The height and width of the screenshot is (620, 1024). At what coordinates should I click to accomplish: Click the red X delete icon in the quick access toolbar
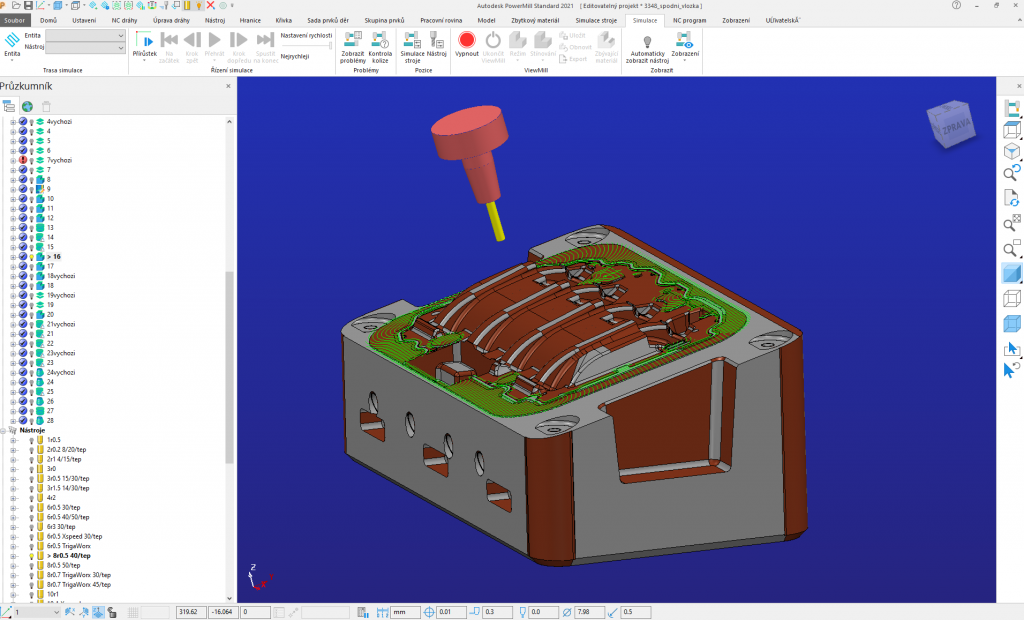[x=210, y=5]
